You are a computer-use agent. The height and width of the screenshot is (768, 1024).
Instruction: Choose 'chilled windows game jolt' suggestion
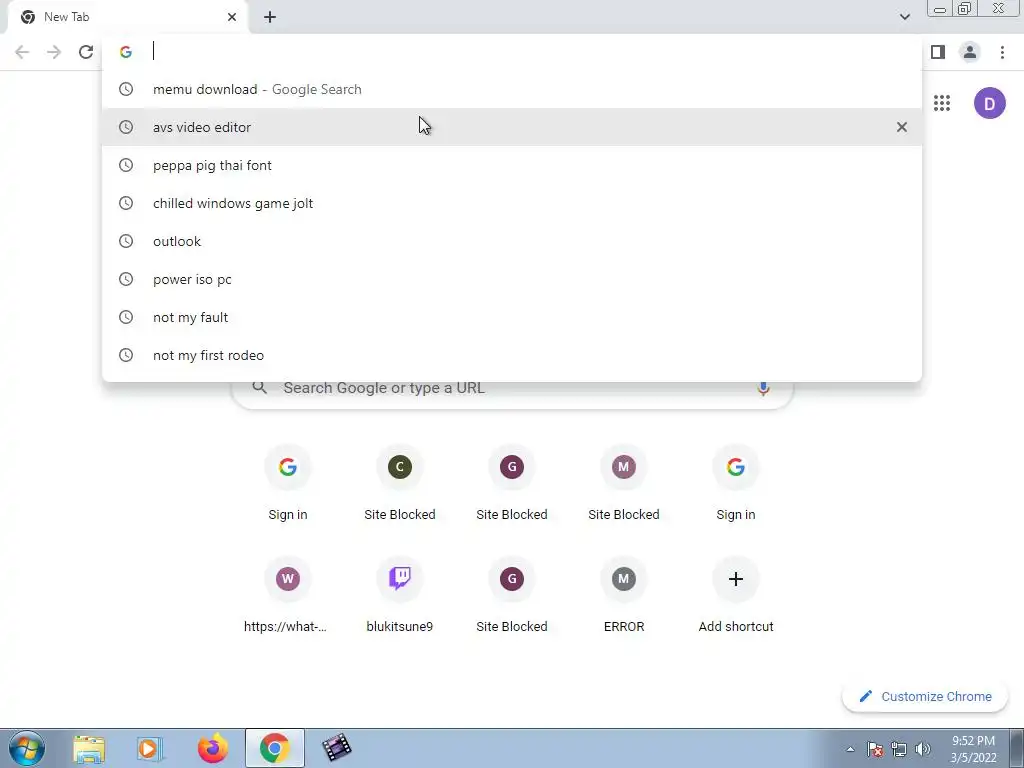pos(511,203)
